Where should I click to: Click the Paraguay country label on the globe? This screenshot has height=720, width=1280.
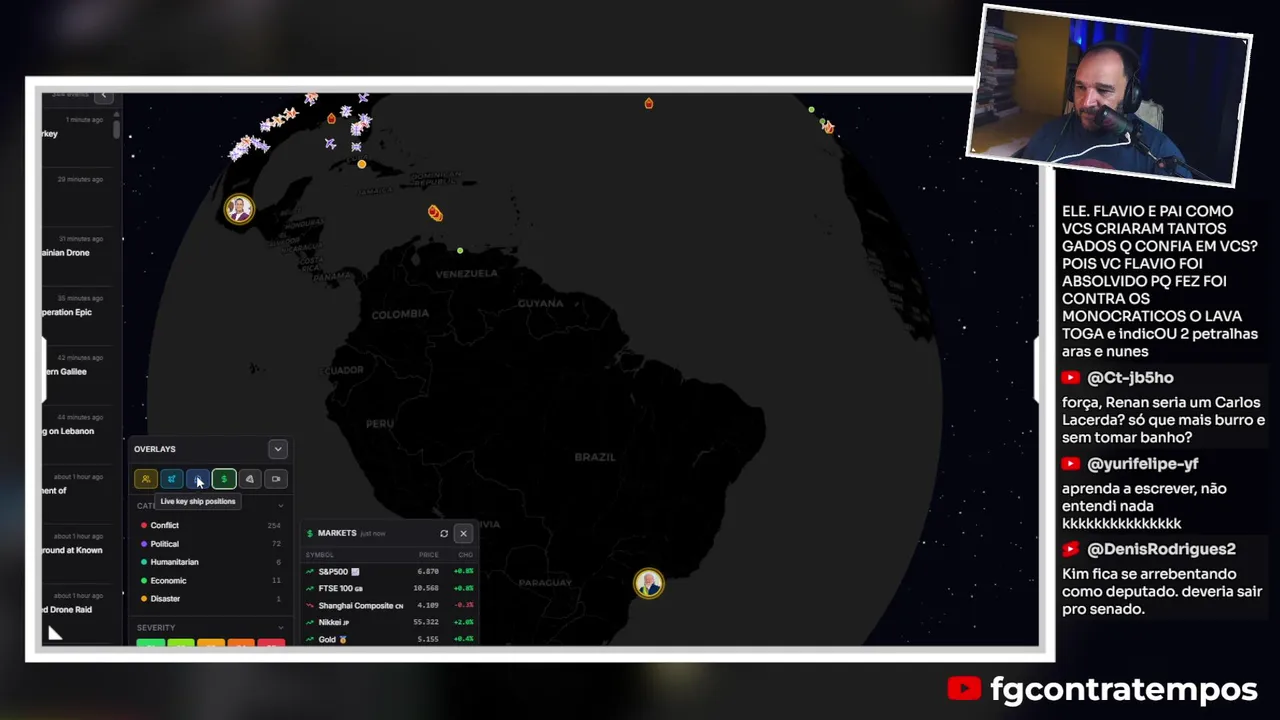pos(545,582)
